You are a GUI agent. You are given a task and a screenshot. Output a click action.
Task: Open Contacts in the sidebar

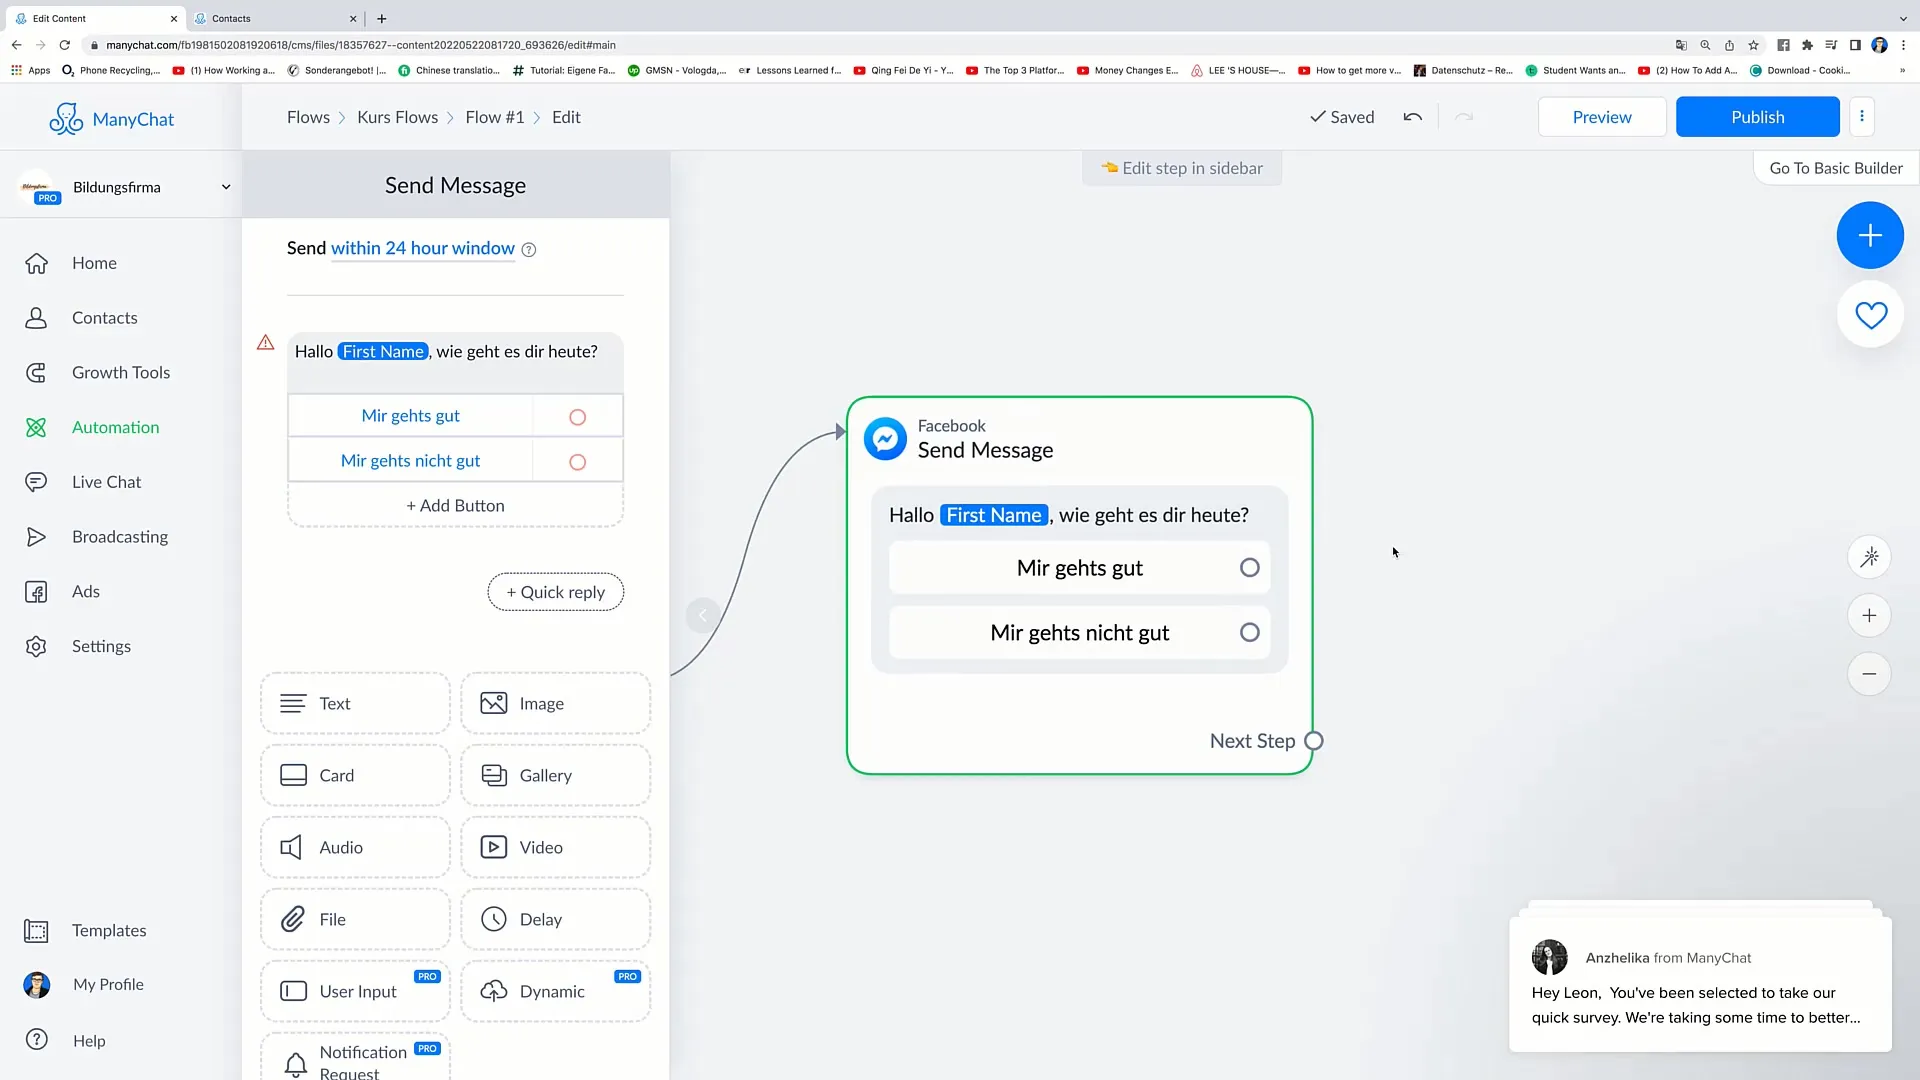(104, 318)
